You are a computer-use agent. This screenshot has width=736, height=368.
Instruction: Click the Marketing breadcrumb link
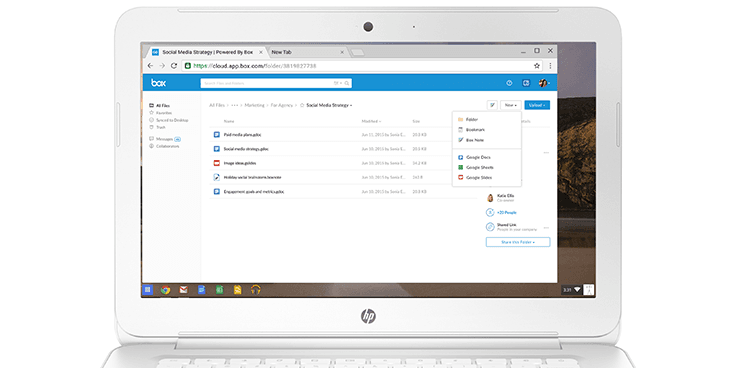[x=254, y=105]
